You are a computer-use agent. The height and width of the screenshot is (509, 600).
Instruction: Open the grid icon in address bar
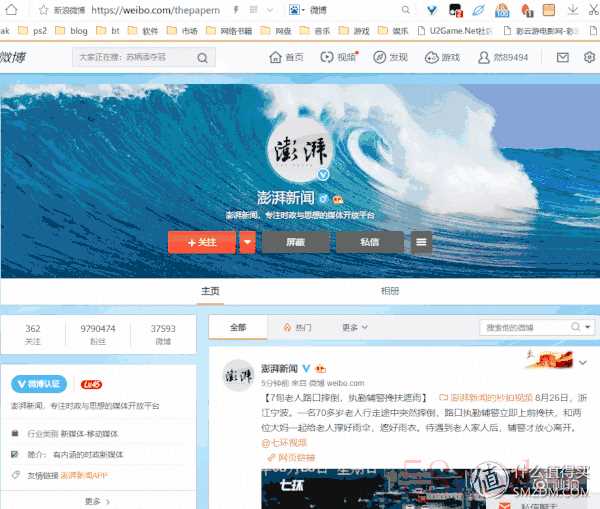[x=253, y=10]
